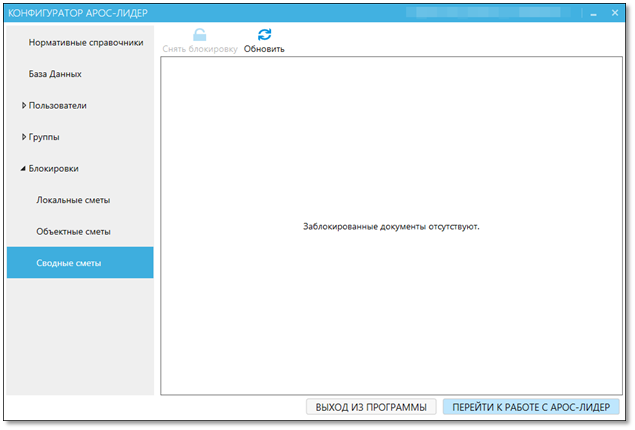Viewport: 635px width, 430px height.
Task: Minimize the Конфигуратор АРОС-Лидер window
Action: tap(594, 13)
